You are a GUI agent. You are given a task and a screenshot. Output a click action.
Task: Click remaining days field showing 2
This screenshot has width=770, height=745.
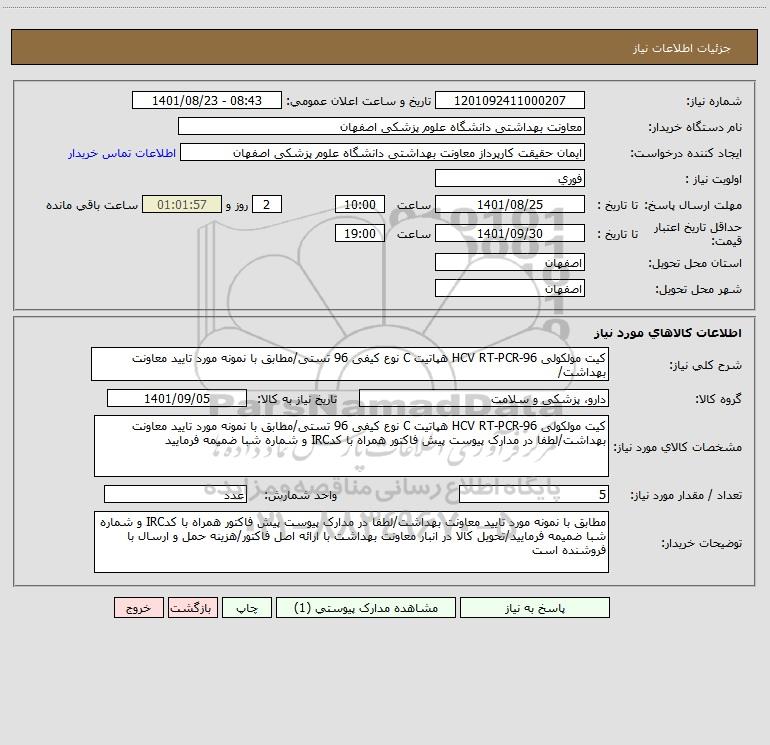click(267, 204)
